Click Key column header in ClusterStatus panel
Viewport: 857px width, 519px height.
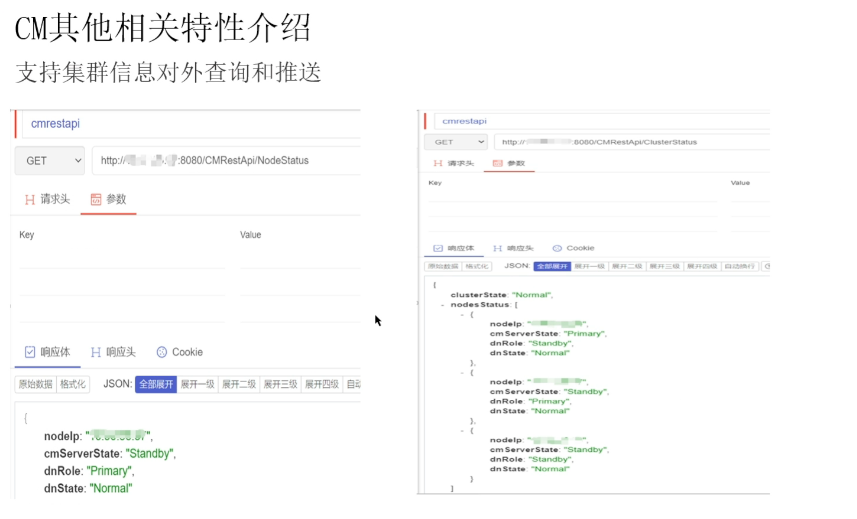[x=435, y=183]
